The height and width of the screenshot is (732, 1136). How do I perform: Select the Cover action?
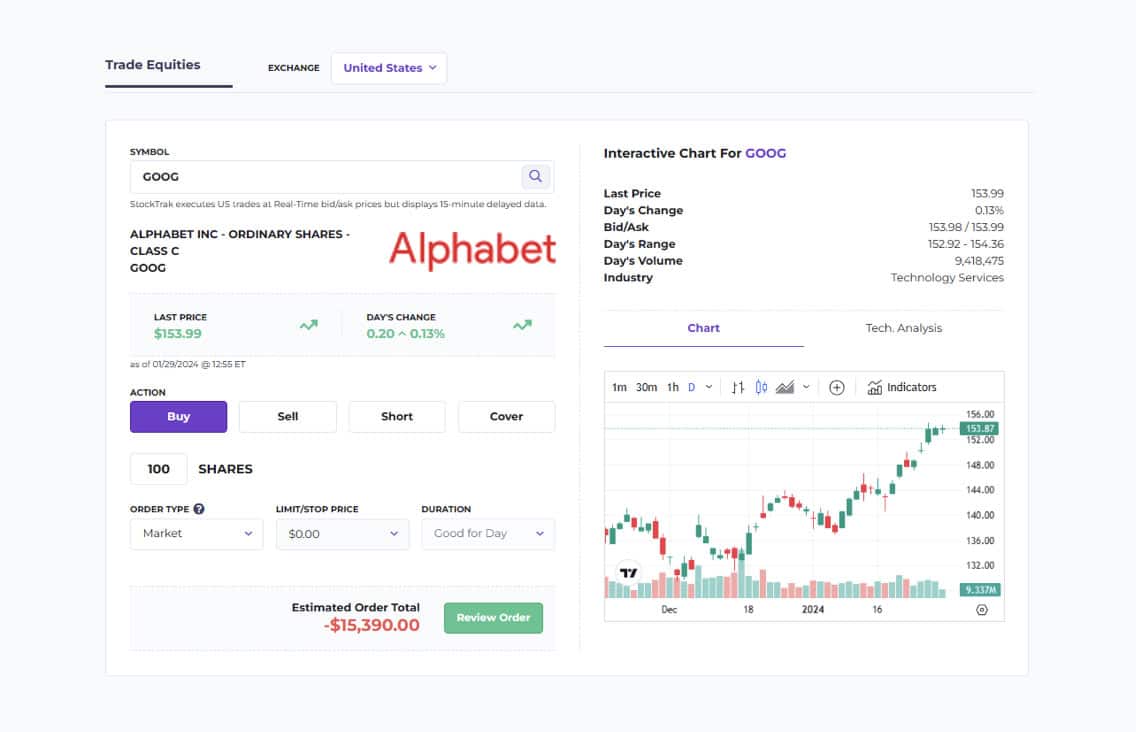pos(506,417)
